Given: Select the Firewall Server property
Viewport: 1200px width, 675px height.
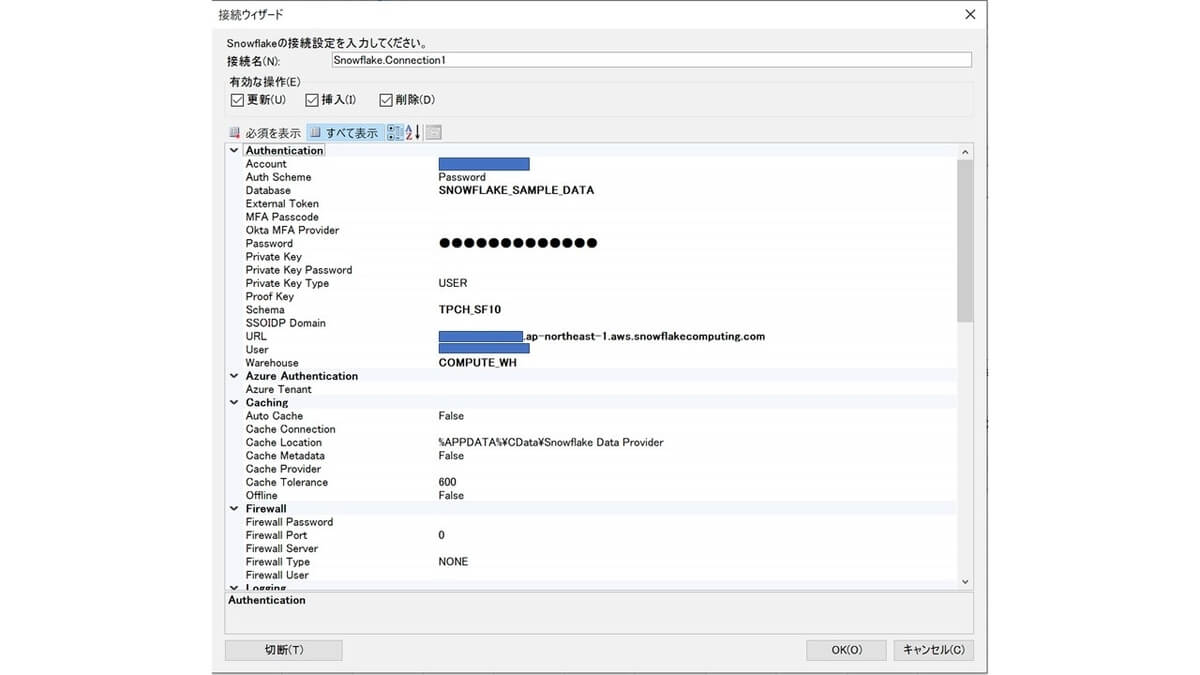Looking at the screenshot, I should [282, 548].
